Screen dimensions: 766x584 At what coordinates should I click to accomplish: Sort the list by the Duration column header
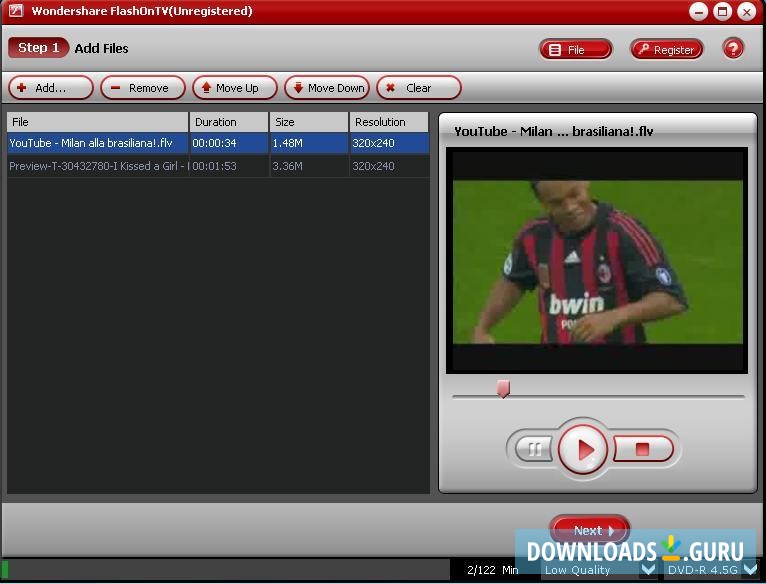point(229,122)
